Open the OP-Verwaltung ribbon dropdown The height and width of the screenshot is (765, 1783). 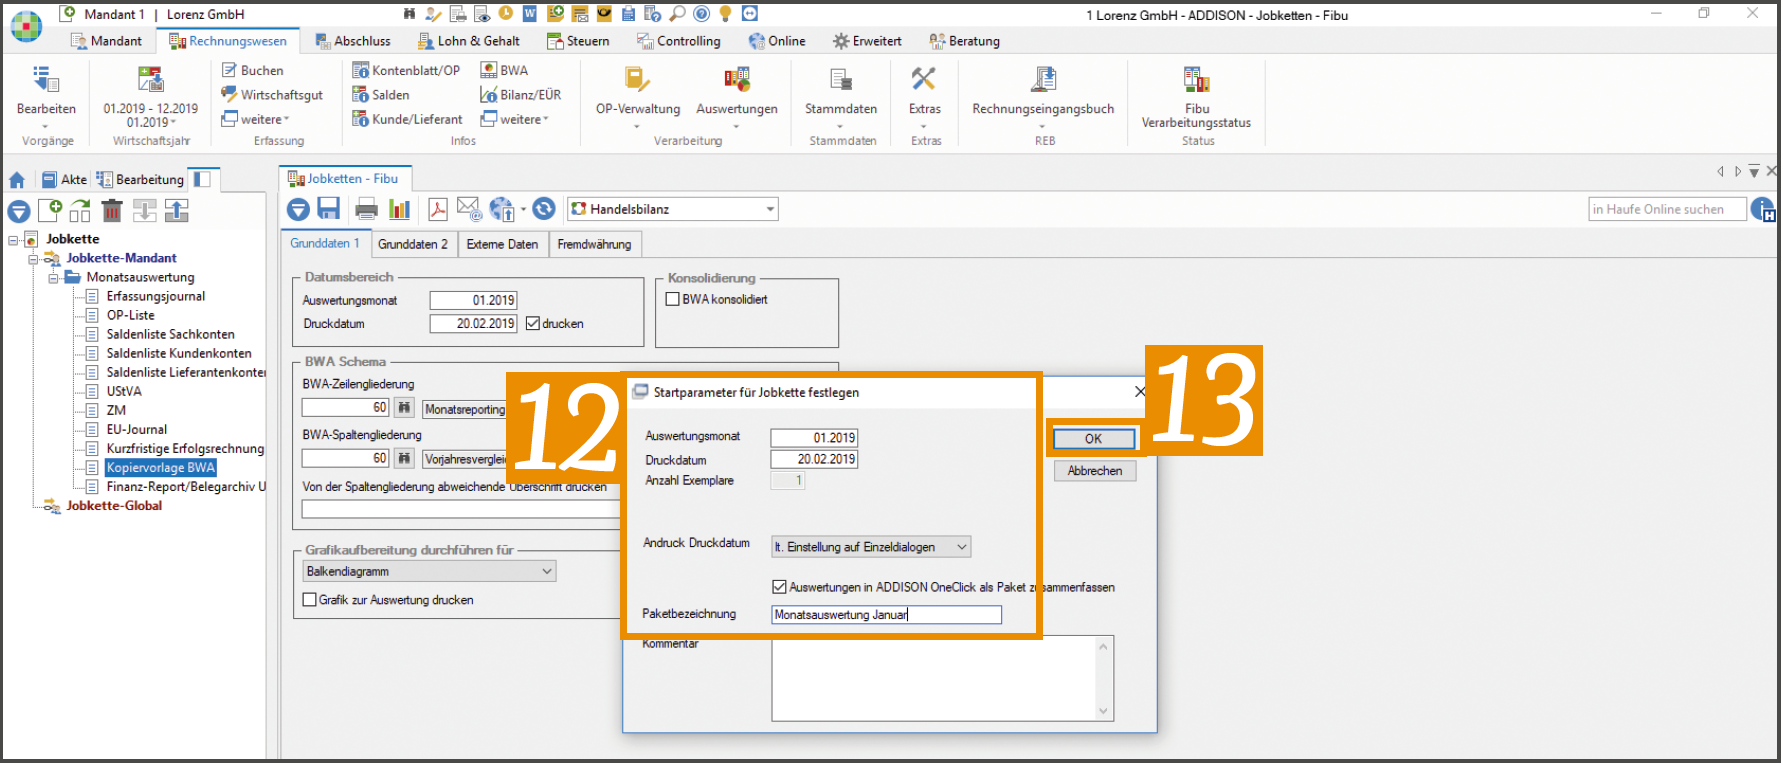(638, 95)
